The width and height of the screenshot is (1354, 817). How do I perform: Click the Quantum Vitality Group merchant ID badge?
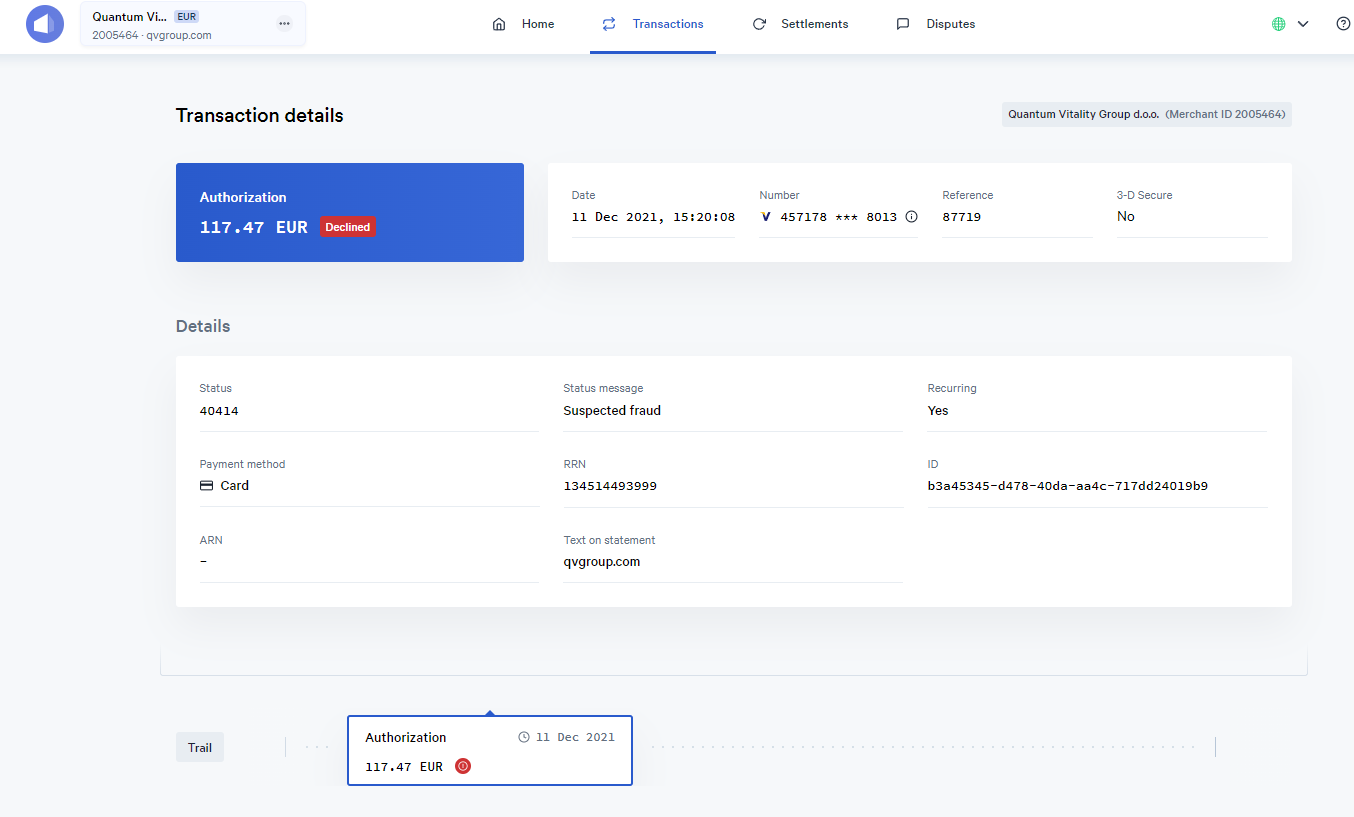coord(1146,115)
